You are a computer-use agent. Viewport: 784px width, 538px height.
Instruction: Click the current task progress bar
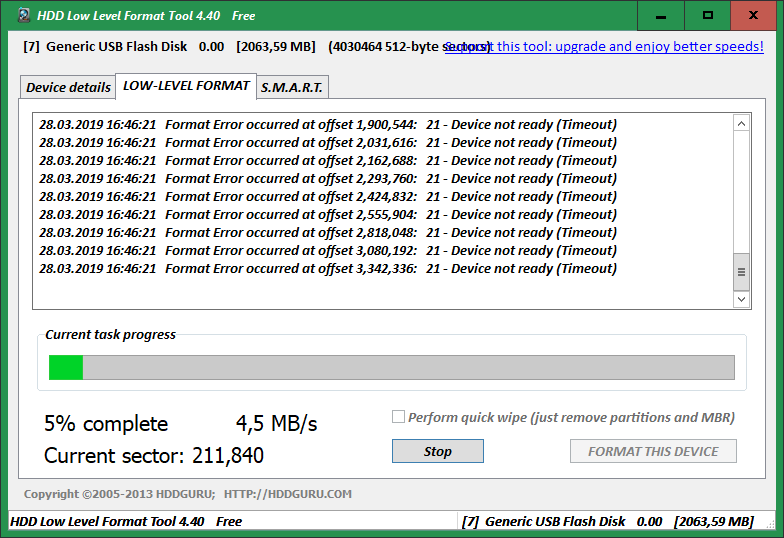[x=392, y=368]
